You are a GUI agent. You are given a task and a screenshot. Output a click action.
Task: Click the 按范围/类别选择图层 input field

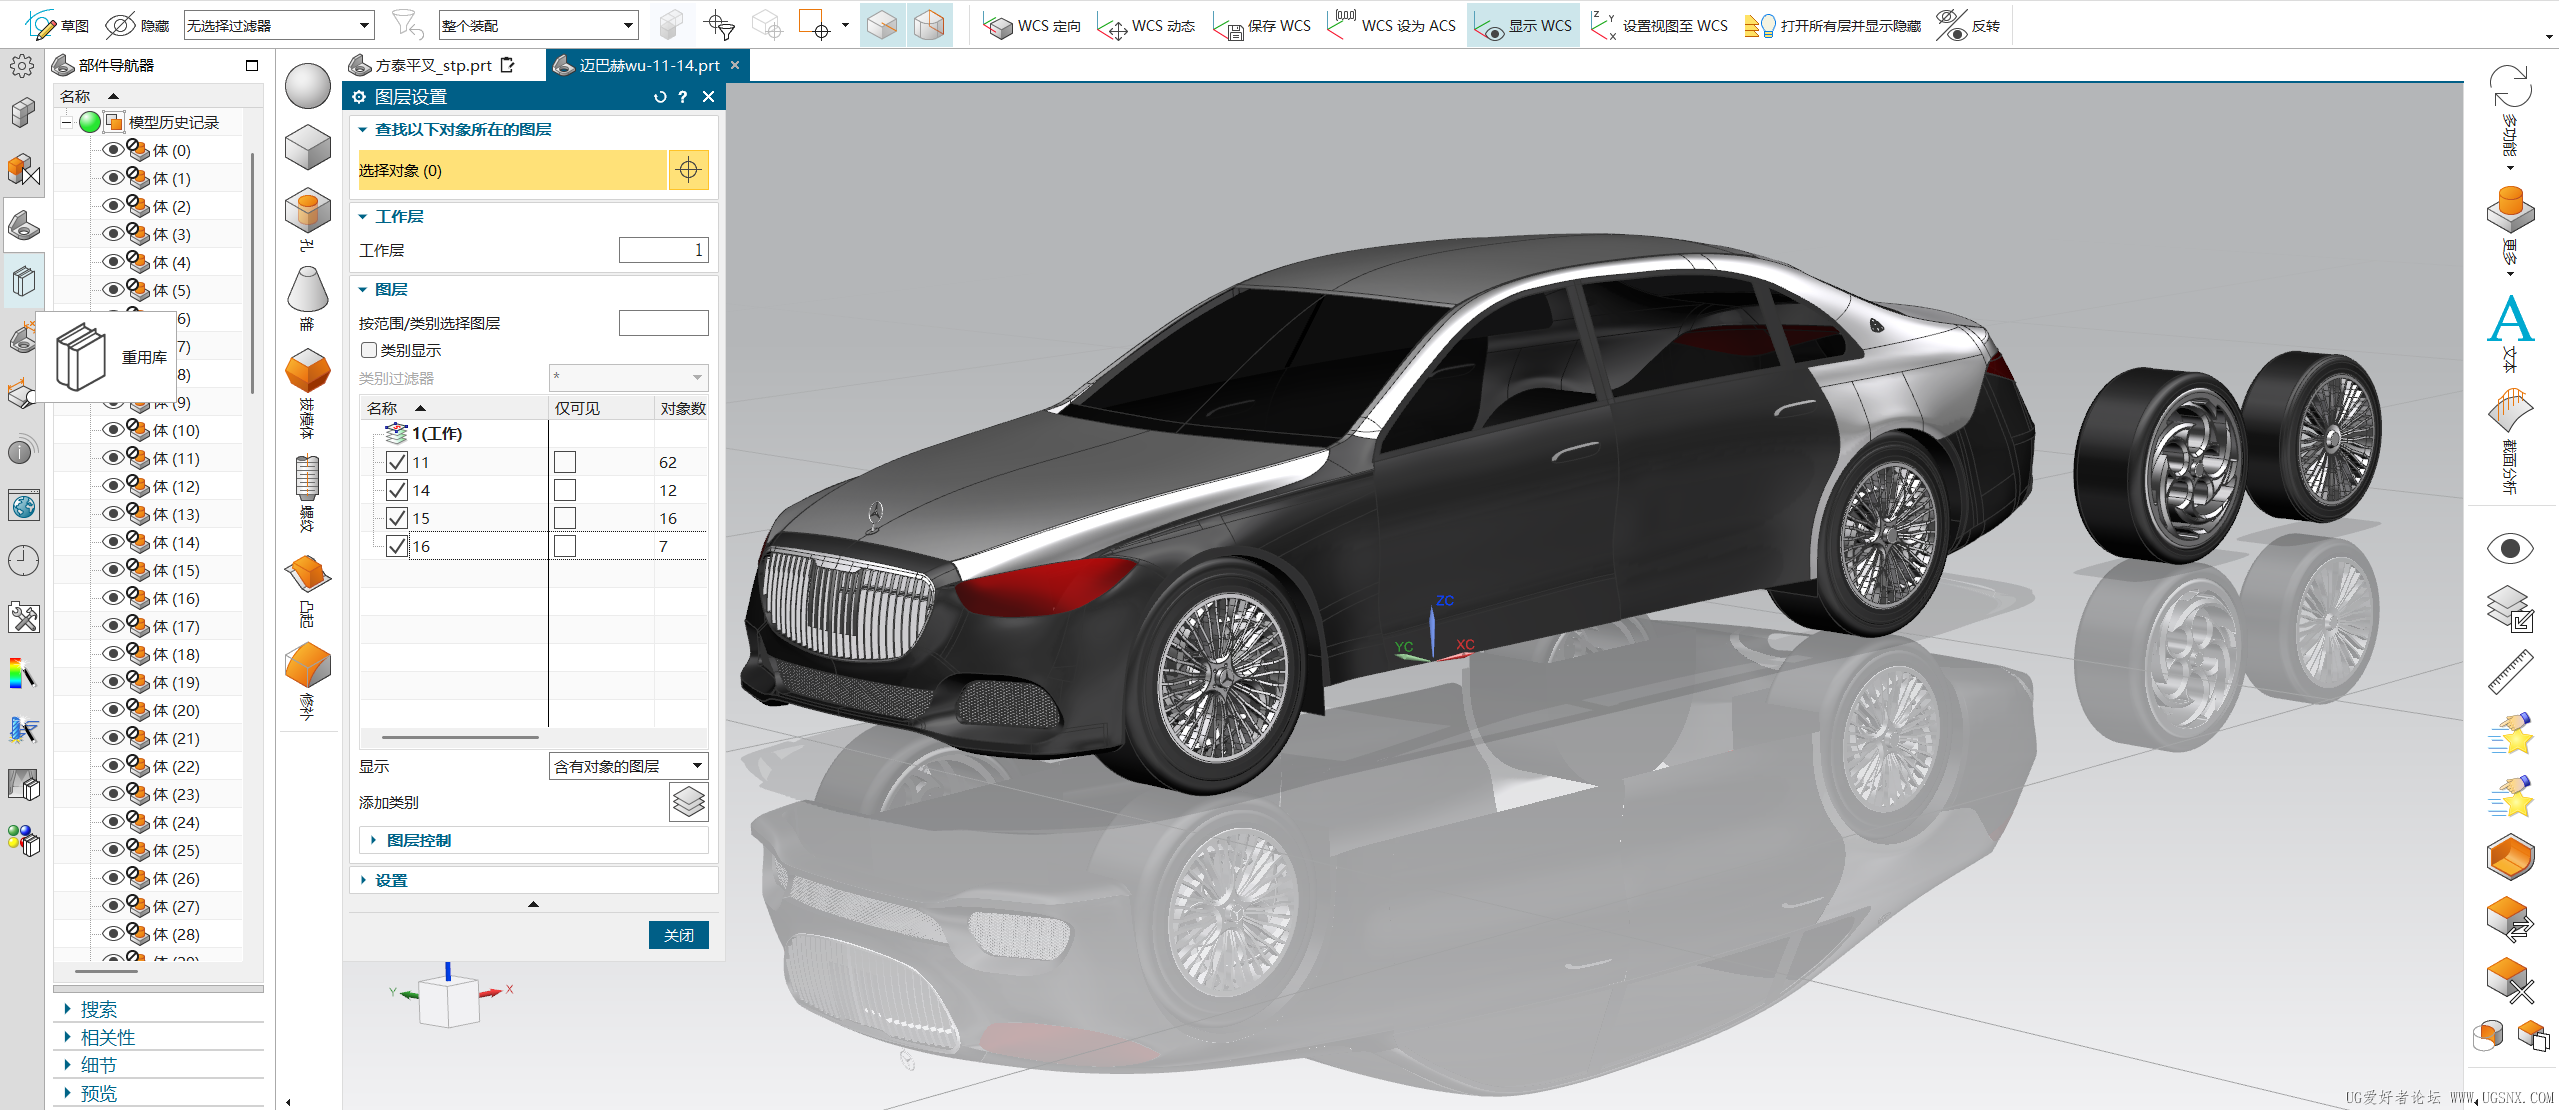pos(663,323)
